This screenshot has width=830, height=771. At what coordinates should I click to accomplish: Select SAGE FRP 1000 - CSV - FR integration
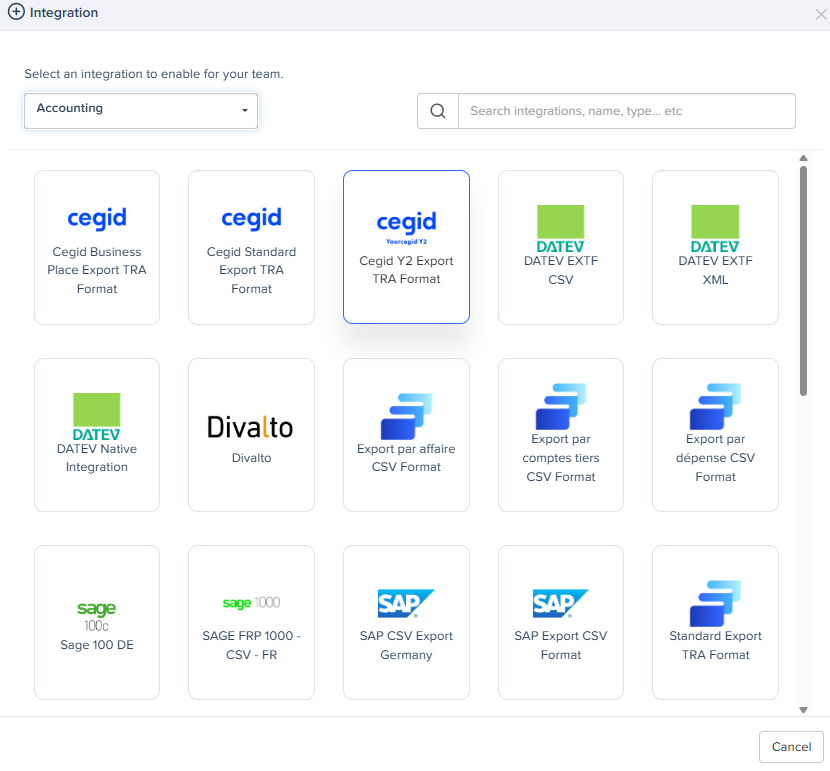251,622
